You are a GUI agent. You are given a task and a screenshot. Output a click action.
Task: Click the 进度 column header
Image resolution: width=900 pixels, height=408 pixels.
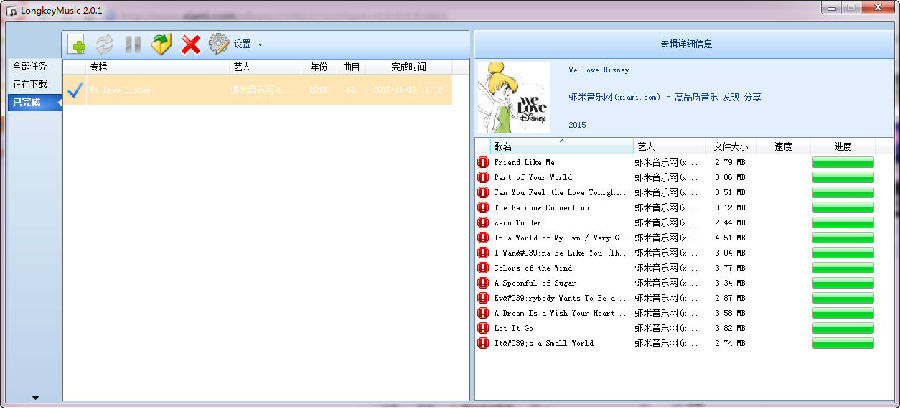pos(843,147)
